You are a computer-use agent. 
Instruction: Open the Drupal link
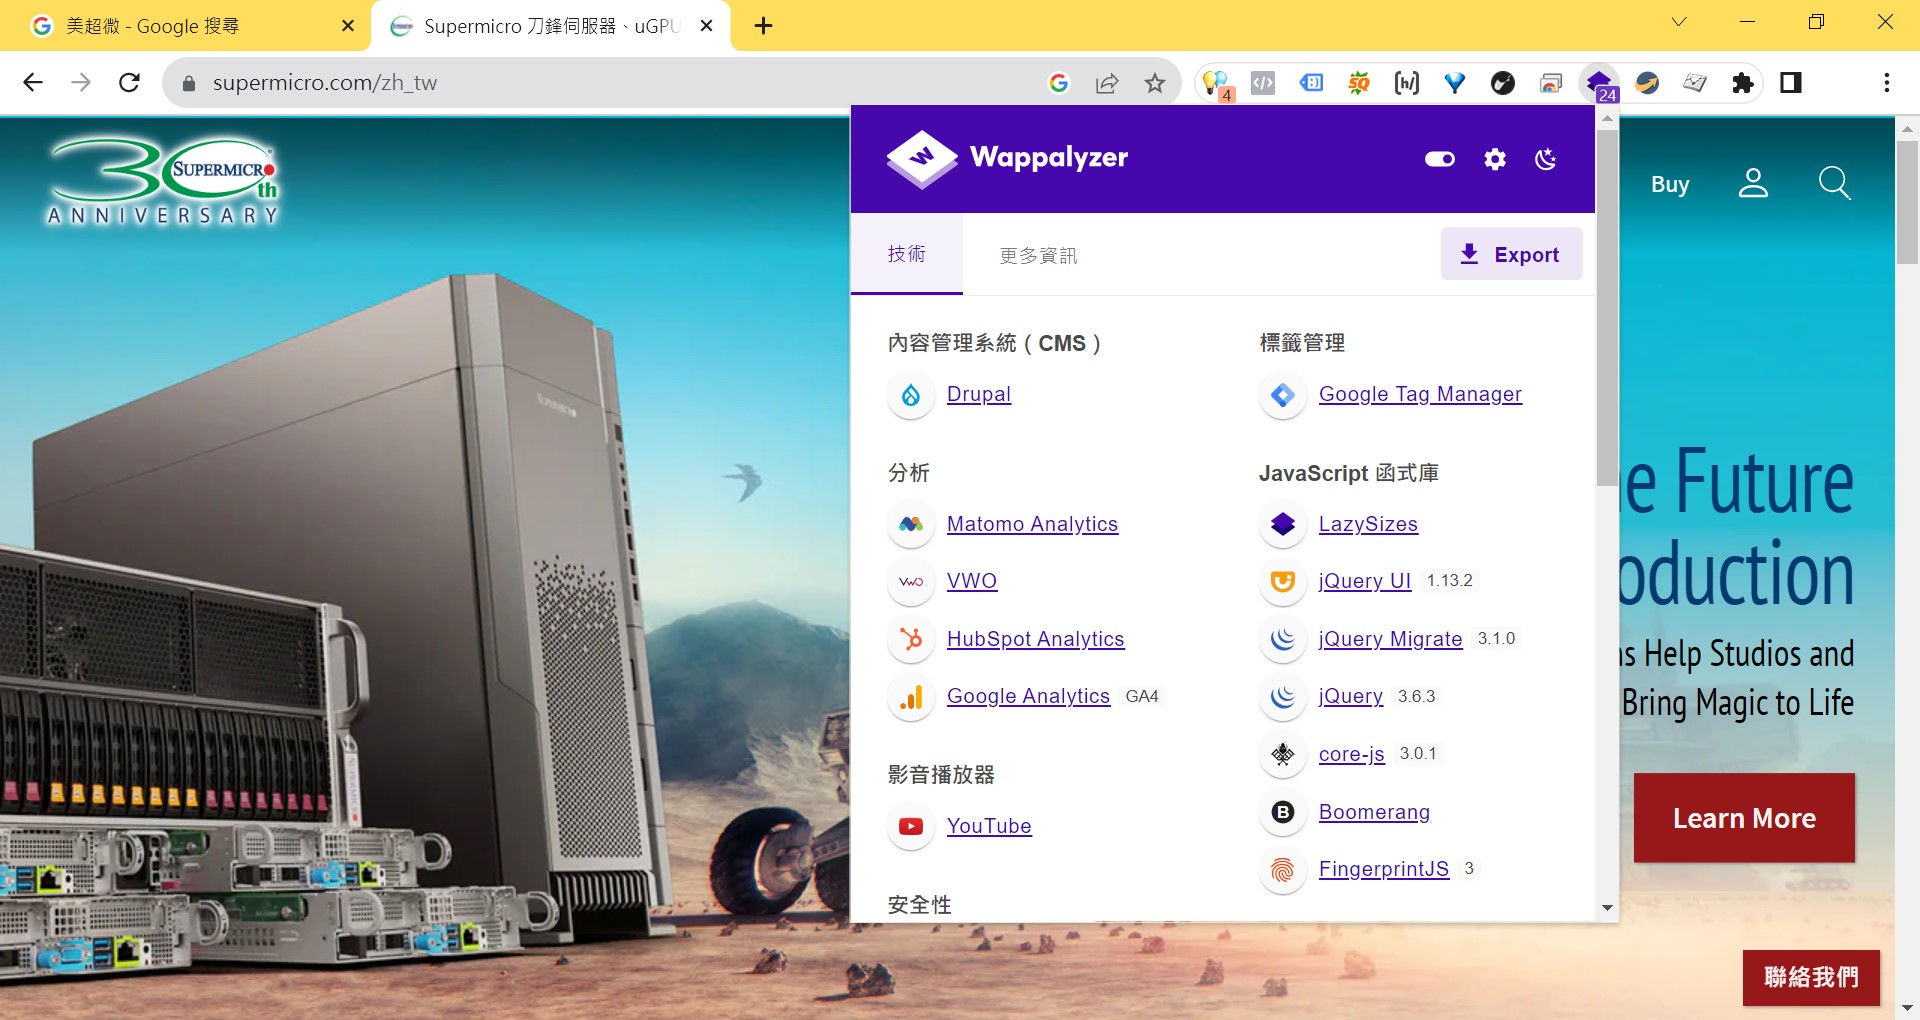979,394
